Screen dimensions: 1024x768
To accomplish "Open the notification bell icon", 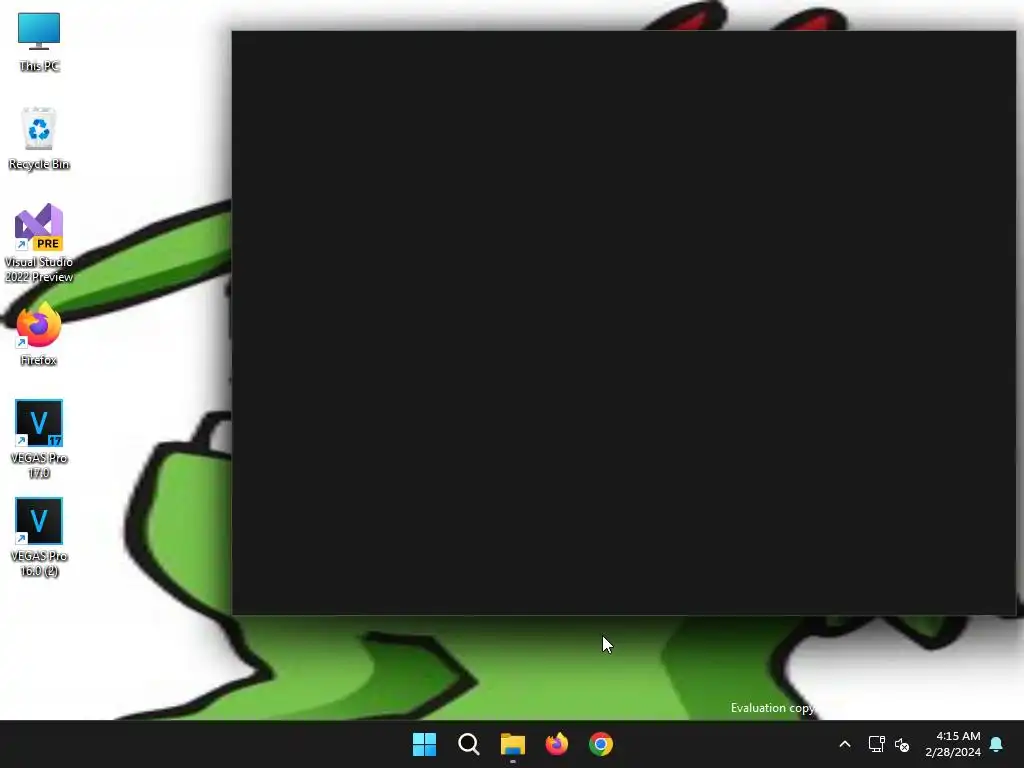I will click(x=997, y=744).
